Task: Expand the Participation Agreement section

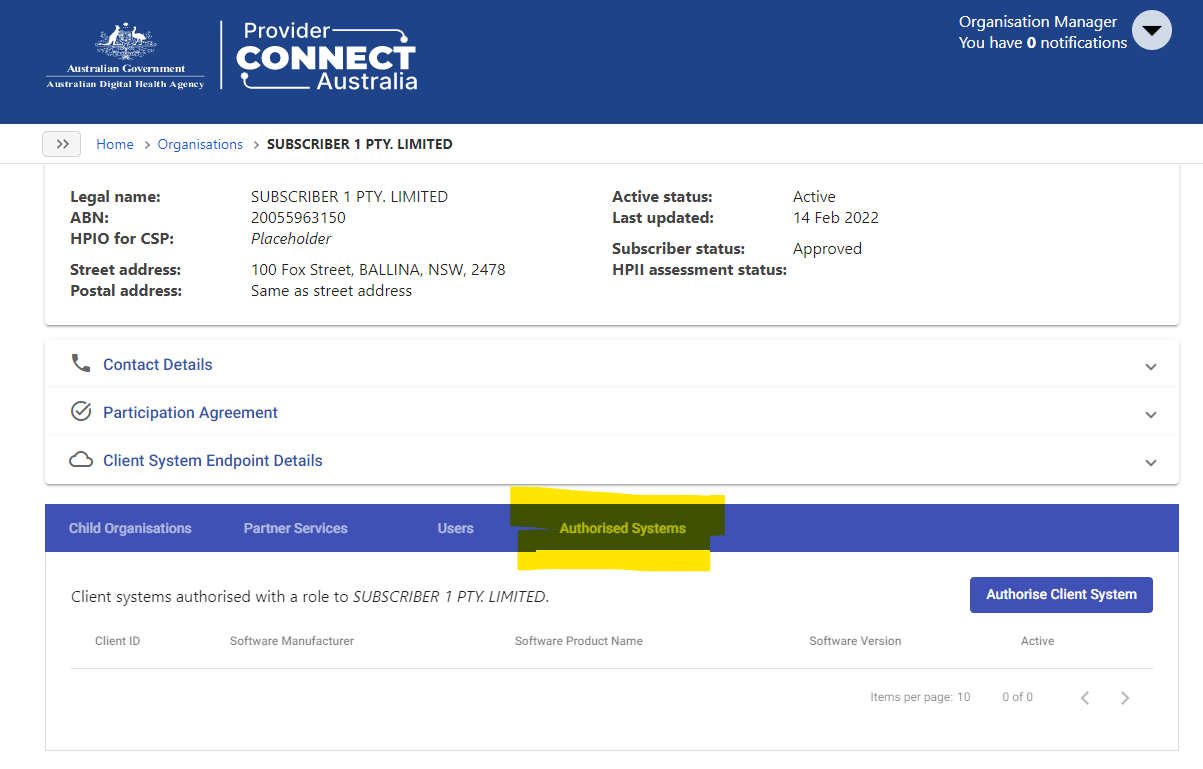Action: (1150, 412)
